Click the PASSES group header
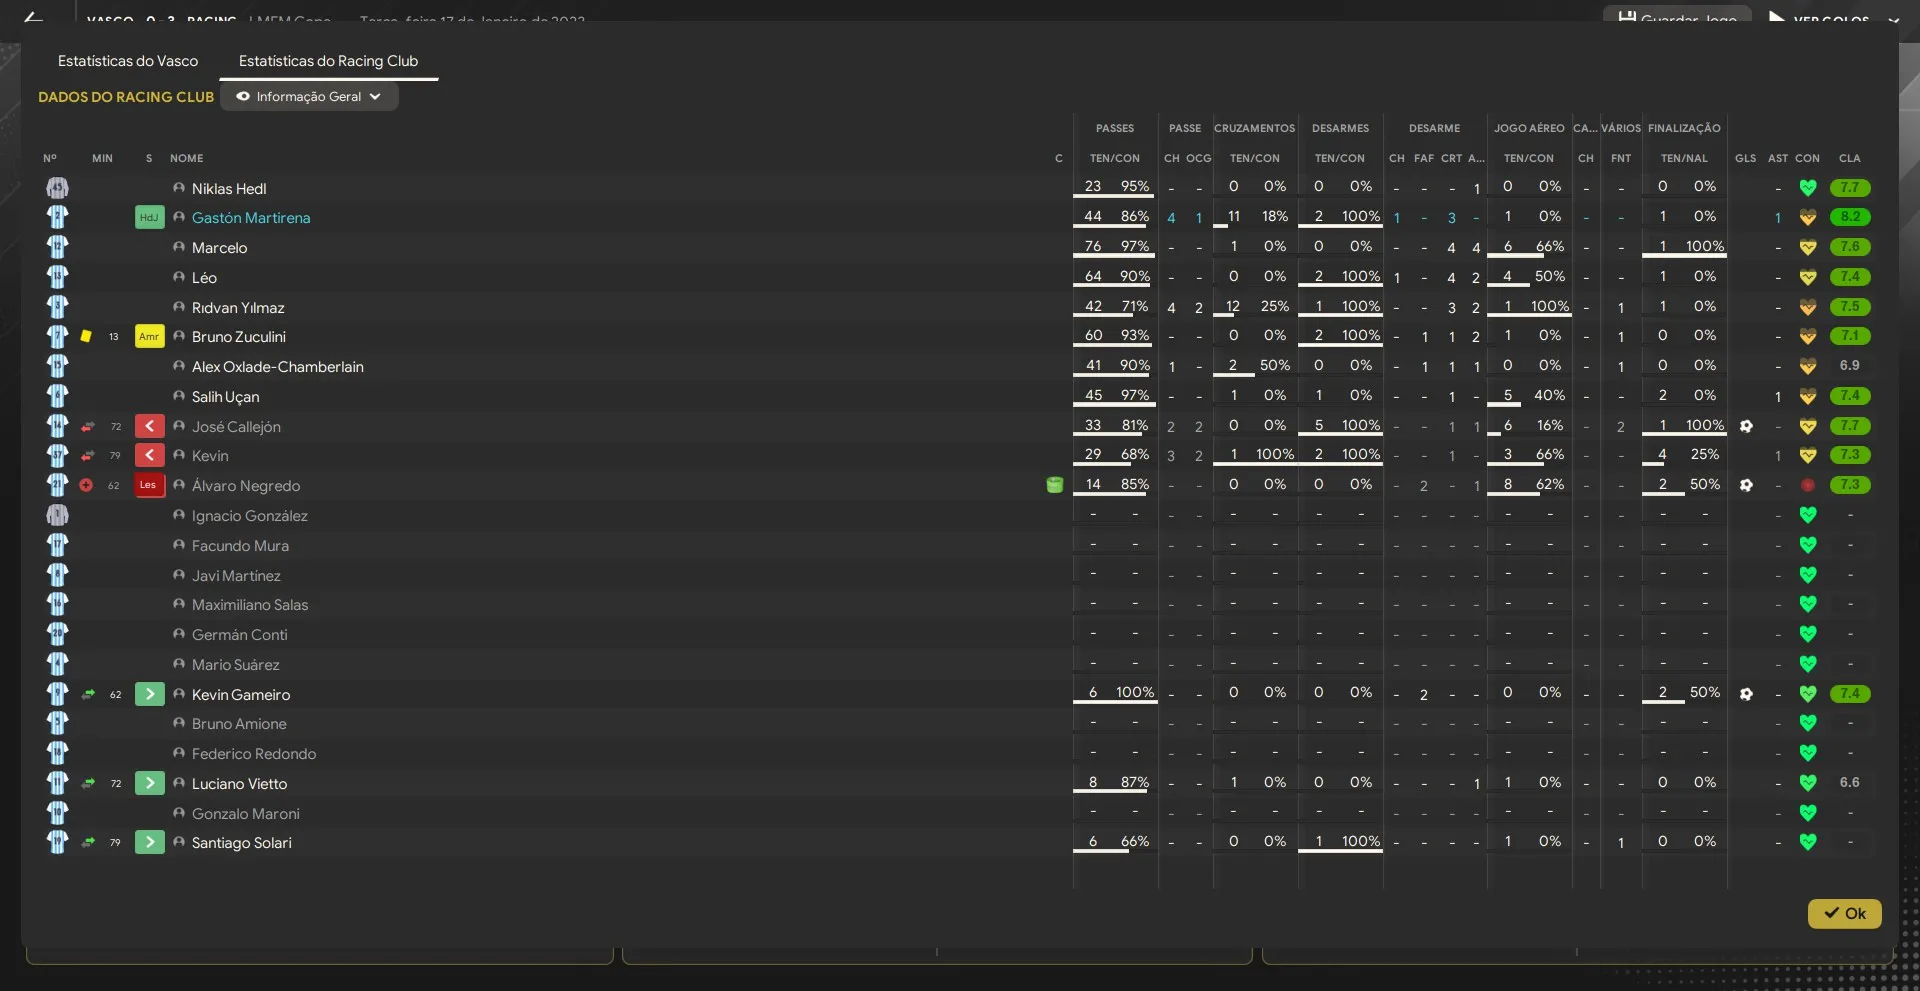Image resolution: width=1920 pixels, height=991 pixels. pos(1115,128)
